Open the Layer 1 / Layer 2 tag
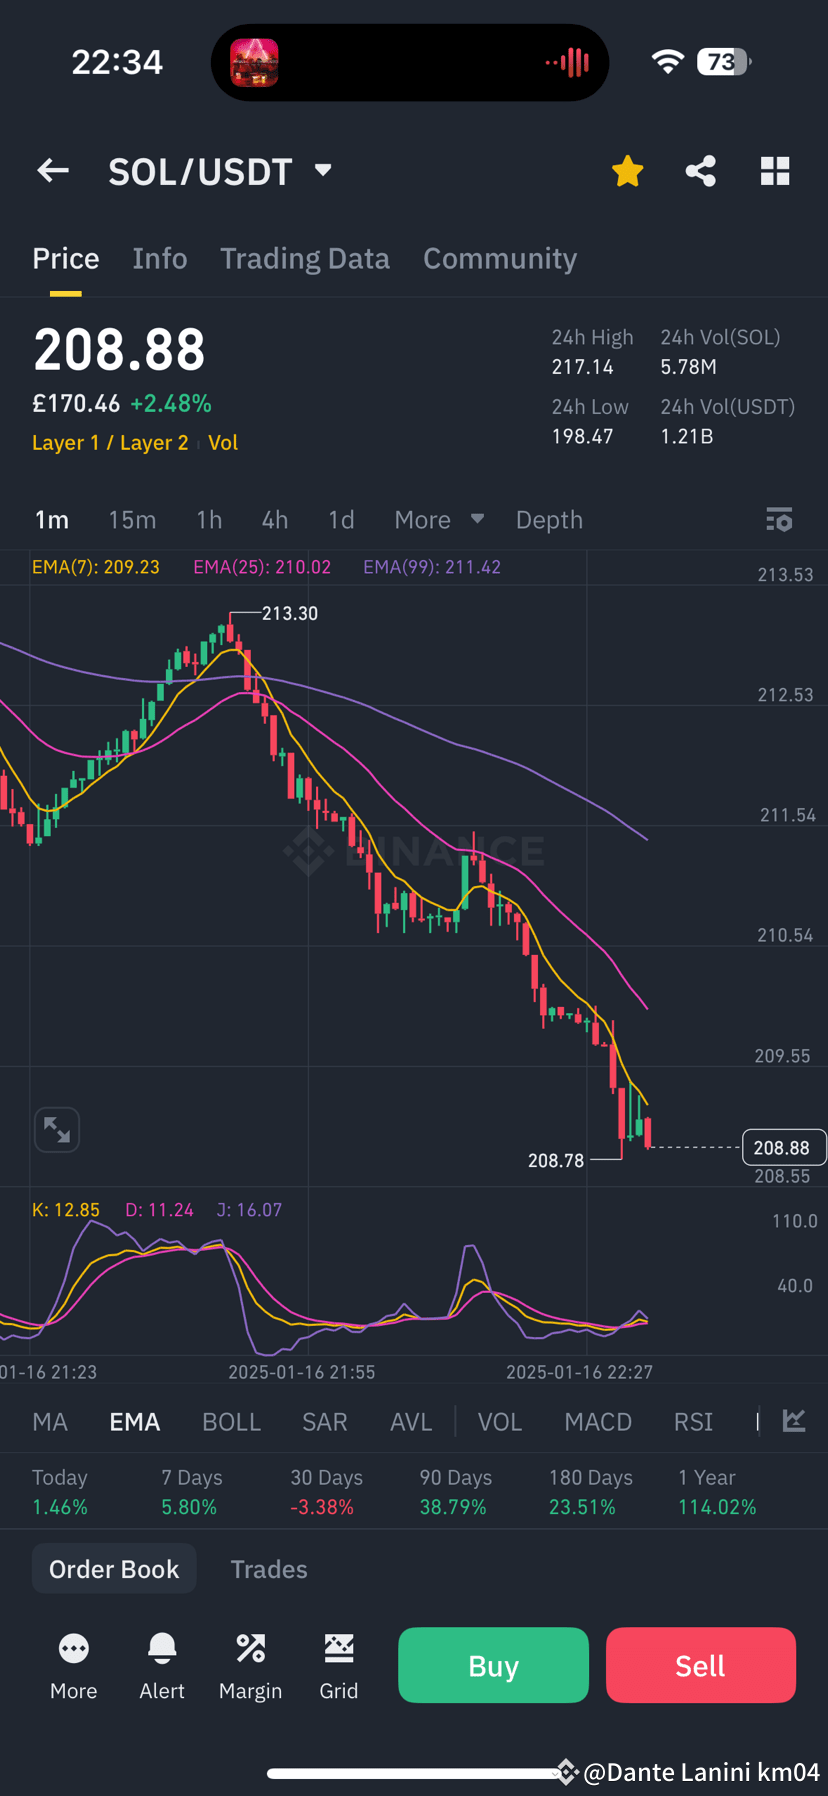 click(x=110, y=443)
